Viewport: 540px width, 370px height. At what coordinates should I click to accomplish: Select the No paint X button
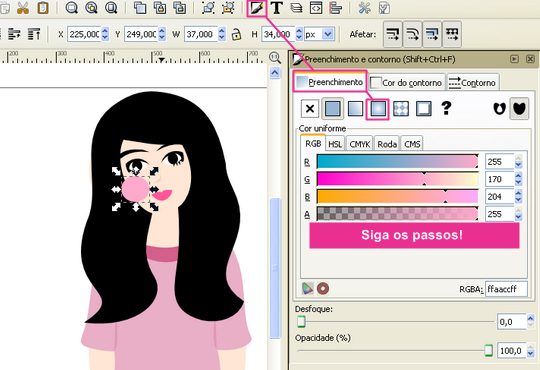click(310, 109)
